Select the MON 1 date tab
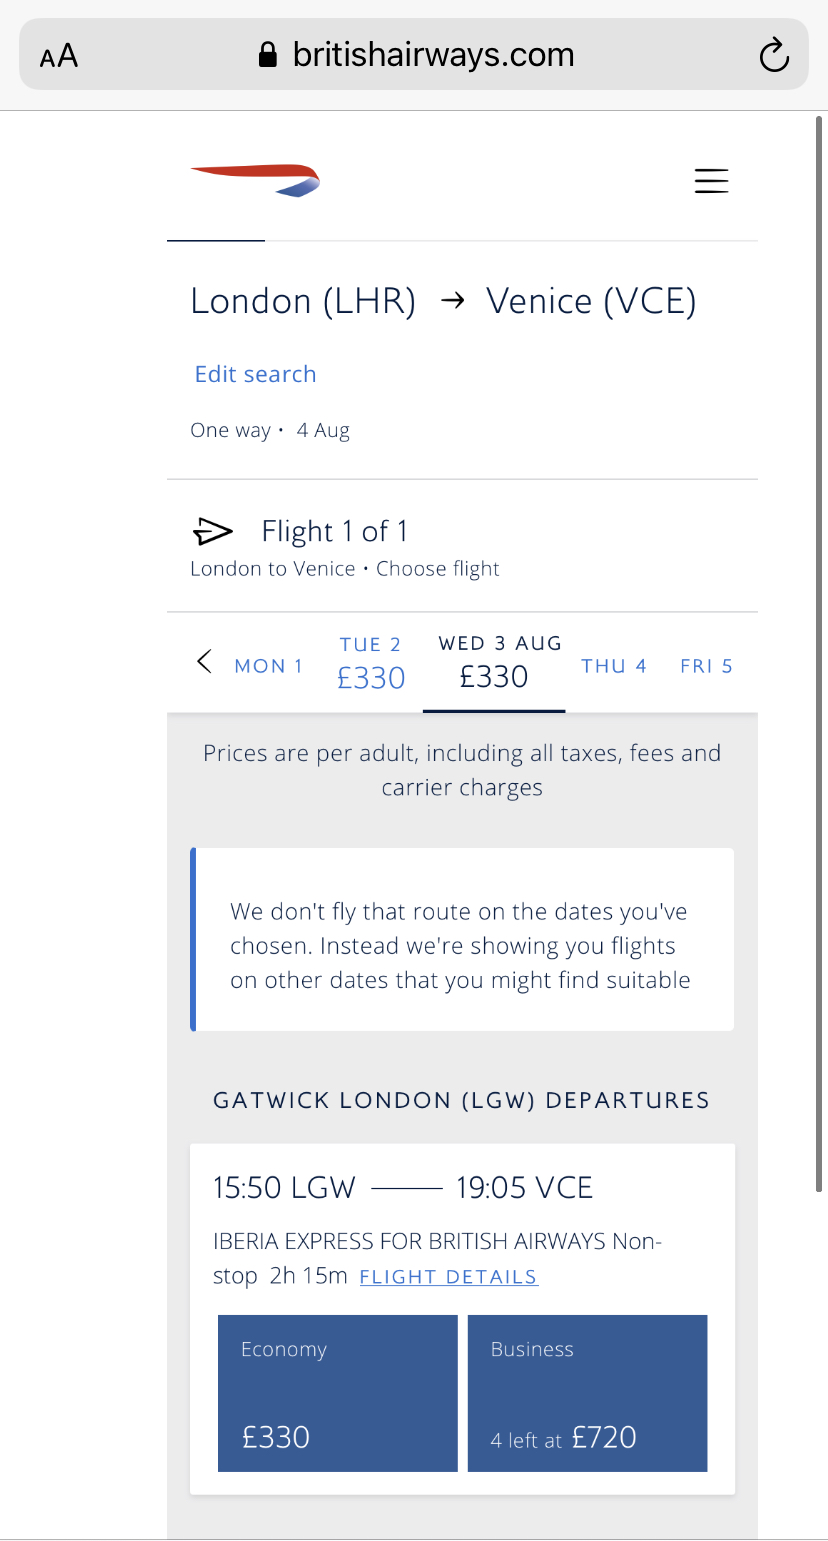The height and width of the screenshot is (1541, 828). (268, 666)
